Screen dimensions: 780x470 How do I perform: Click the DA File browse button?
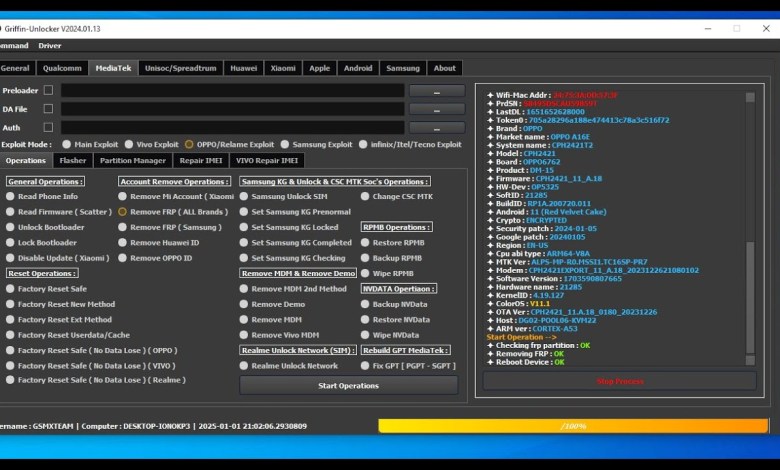point(436,109)
